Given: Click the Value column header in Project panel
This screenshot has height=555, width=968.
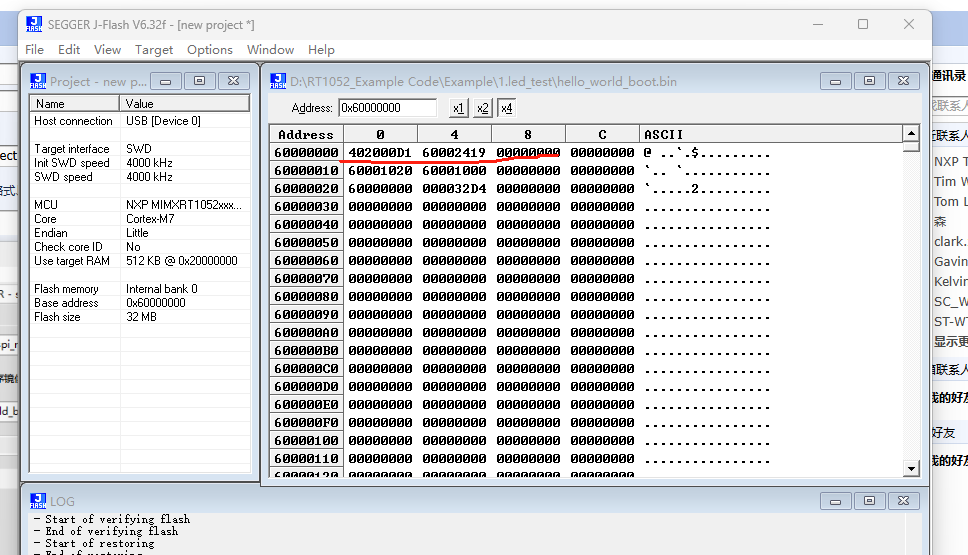Looking at the screenshot, I should (184, 104).
